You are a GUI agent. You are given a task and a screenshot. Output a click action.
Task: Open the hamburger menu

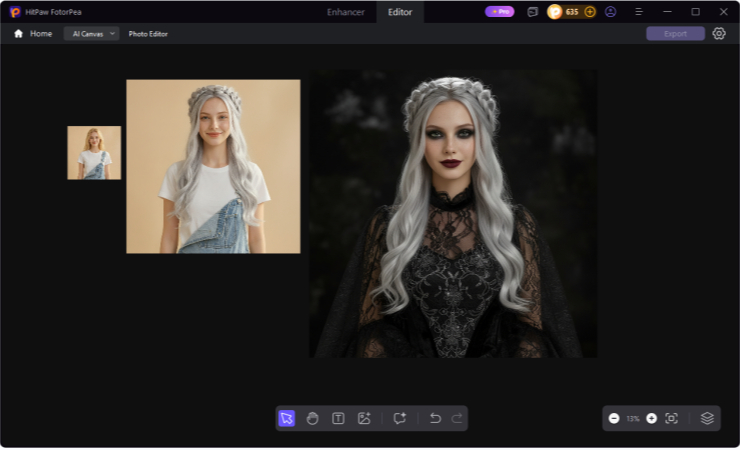point(639,12)
